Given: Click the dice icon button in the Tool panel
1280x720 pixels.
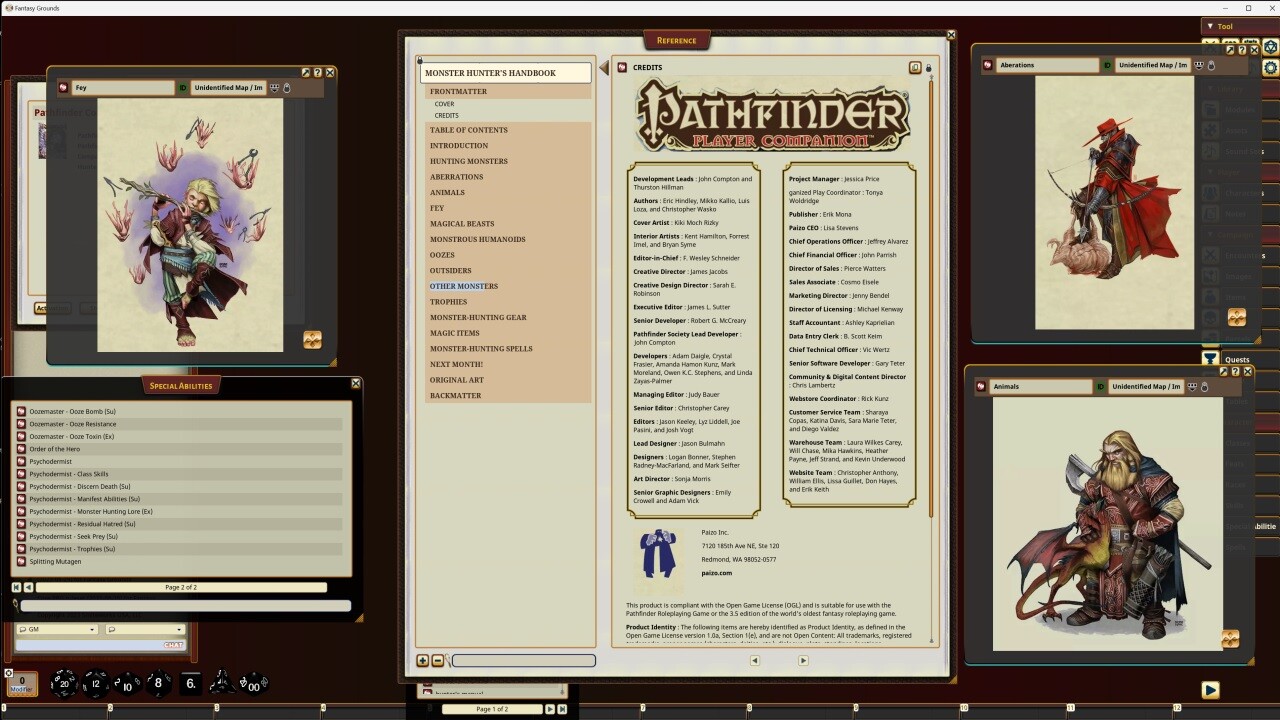Looking at the screenshot, I should [x=1268, y=45].
